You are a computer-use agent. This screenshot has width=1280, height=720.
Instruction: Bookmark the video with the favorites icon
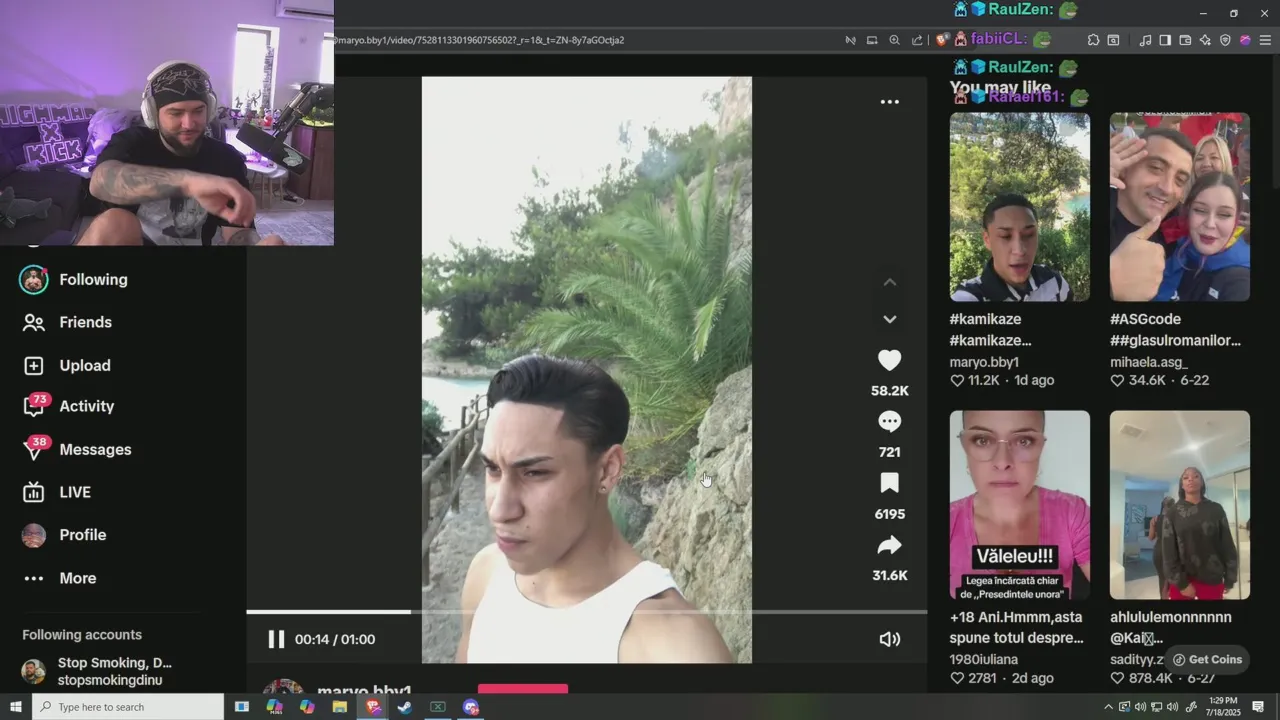(889, 483)
